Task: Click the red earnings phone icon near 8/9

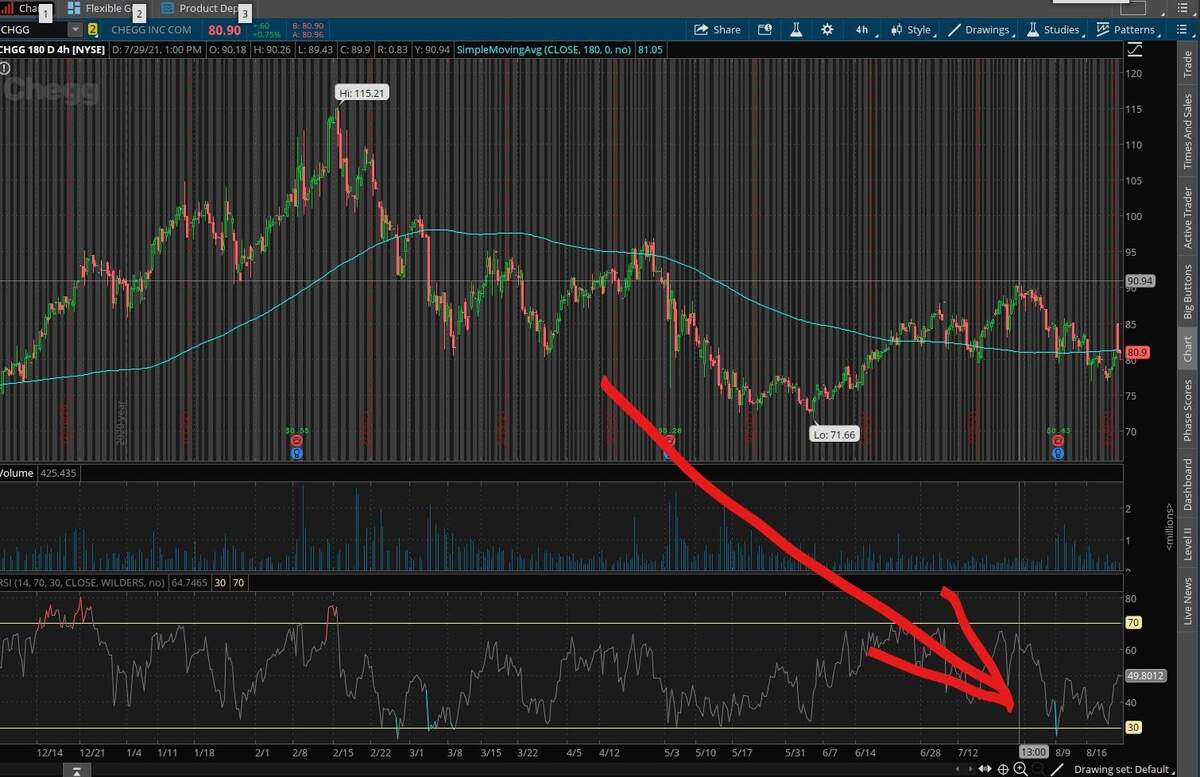Action: pyautogui.click(x=1057, y=440)
